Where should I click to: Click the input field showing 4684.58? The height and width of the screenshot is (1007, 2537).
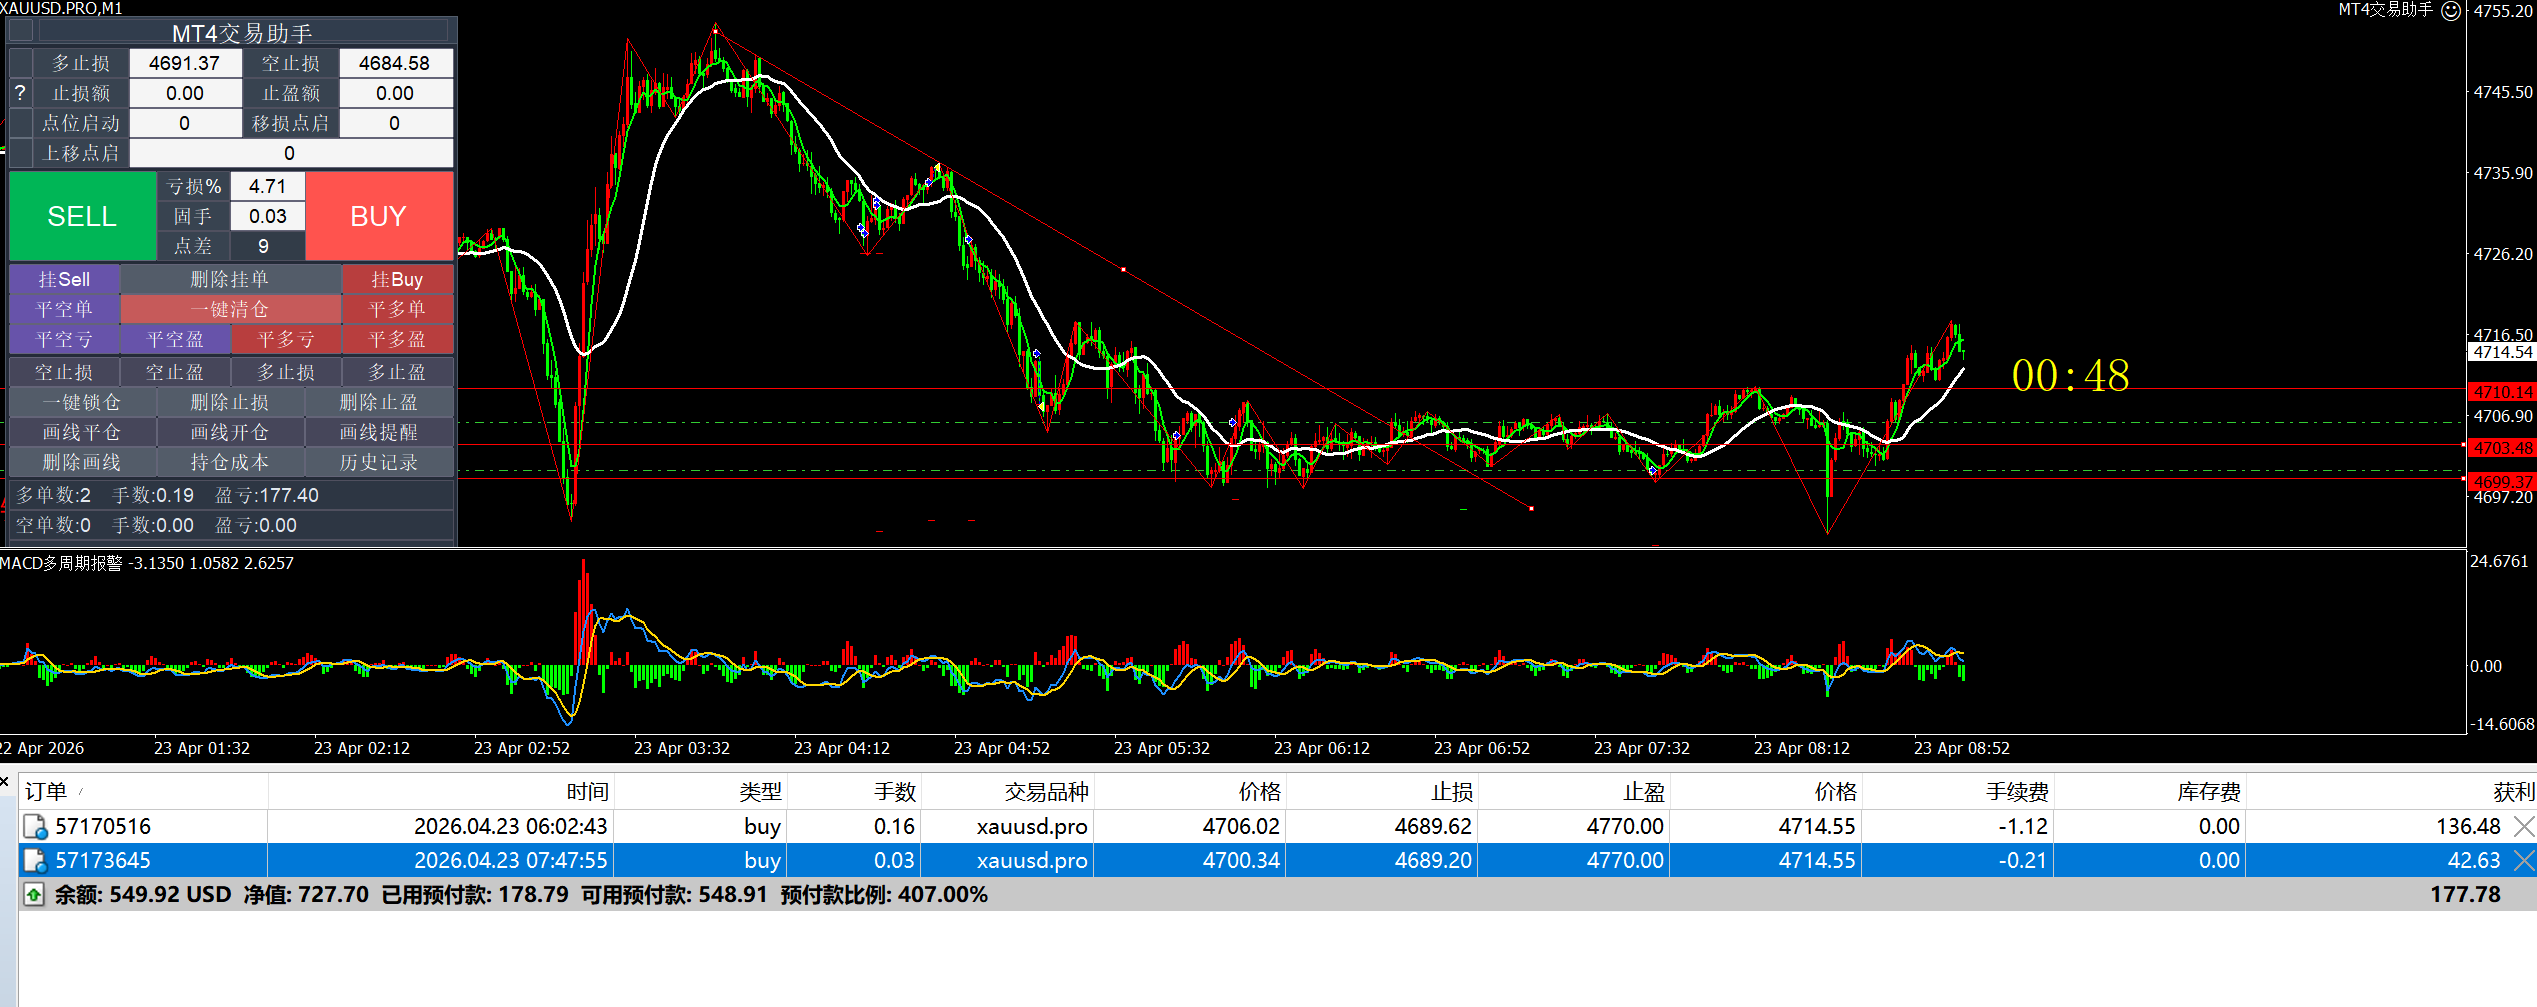[395, 63]
